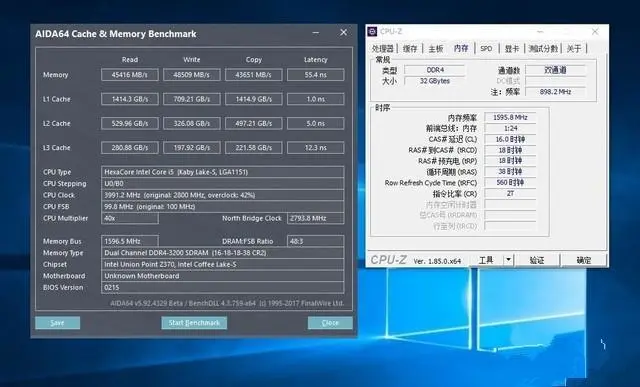Viewport: 640px width, 387px height.
Task: Click the L1 Cache Write value 709.21 GB/s
Action: [x=192, y=99]
